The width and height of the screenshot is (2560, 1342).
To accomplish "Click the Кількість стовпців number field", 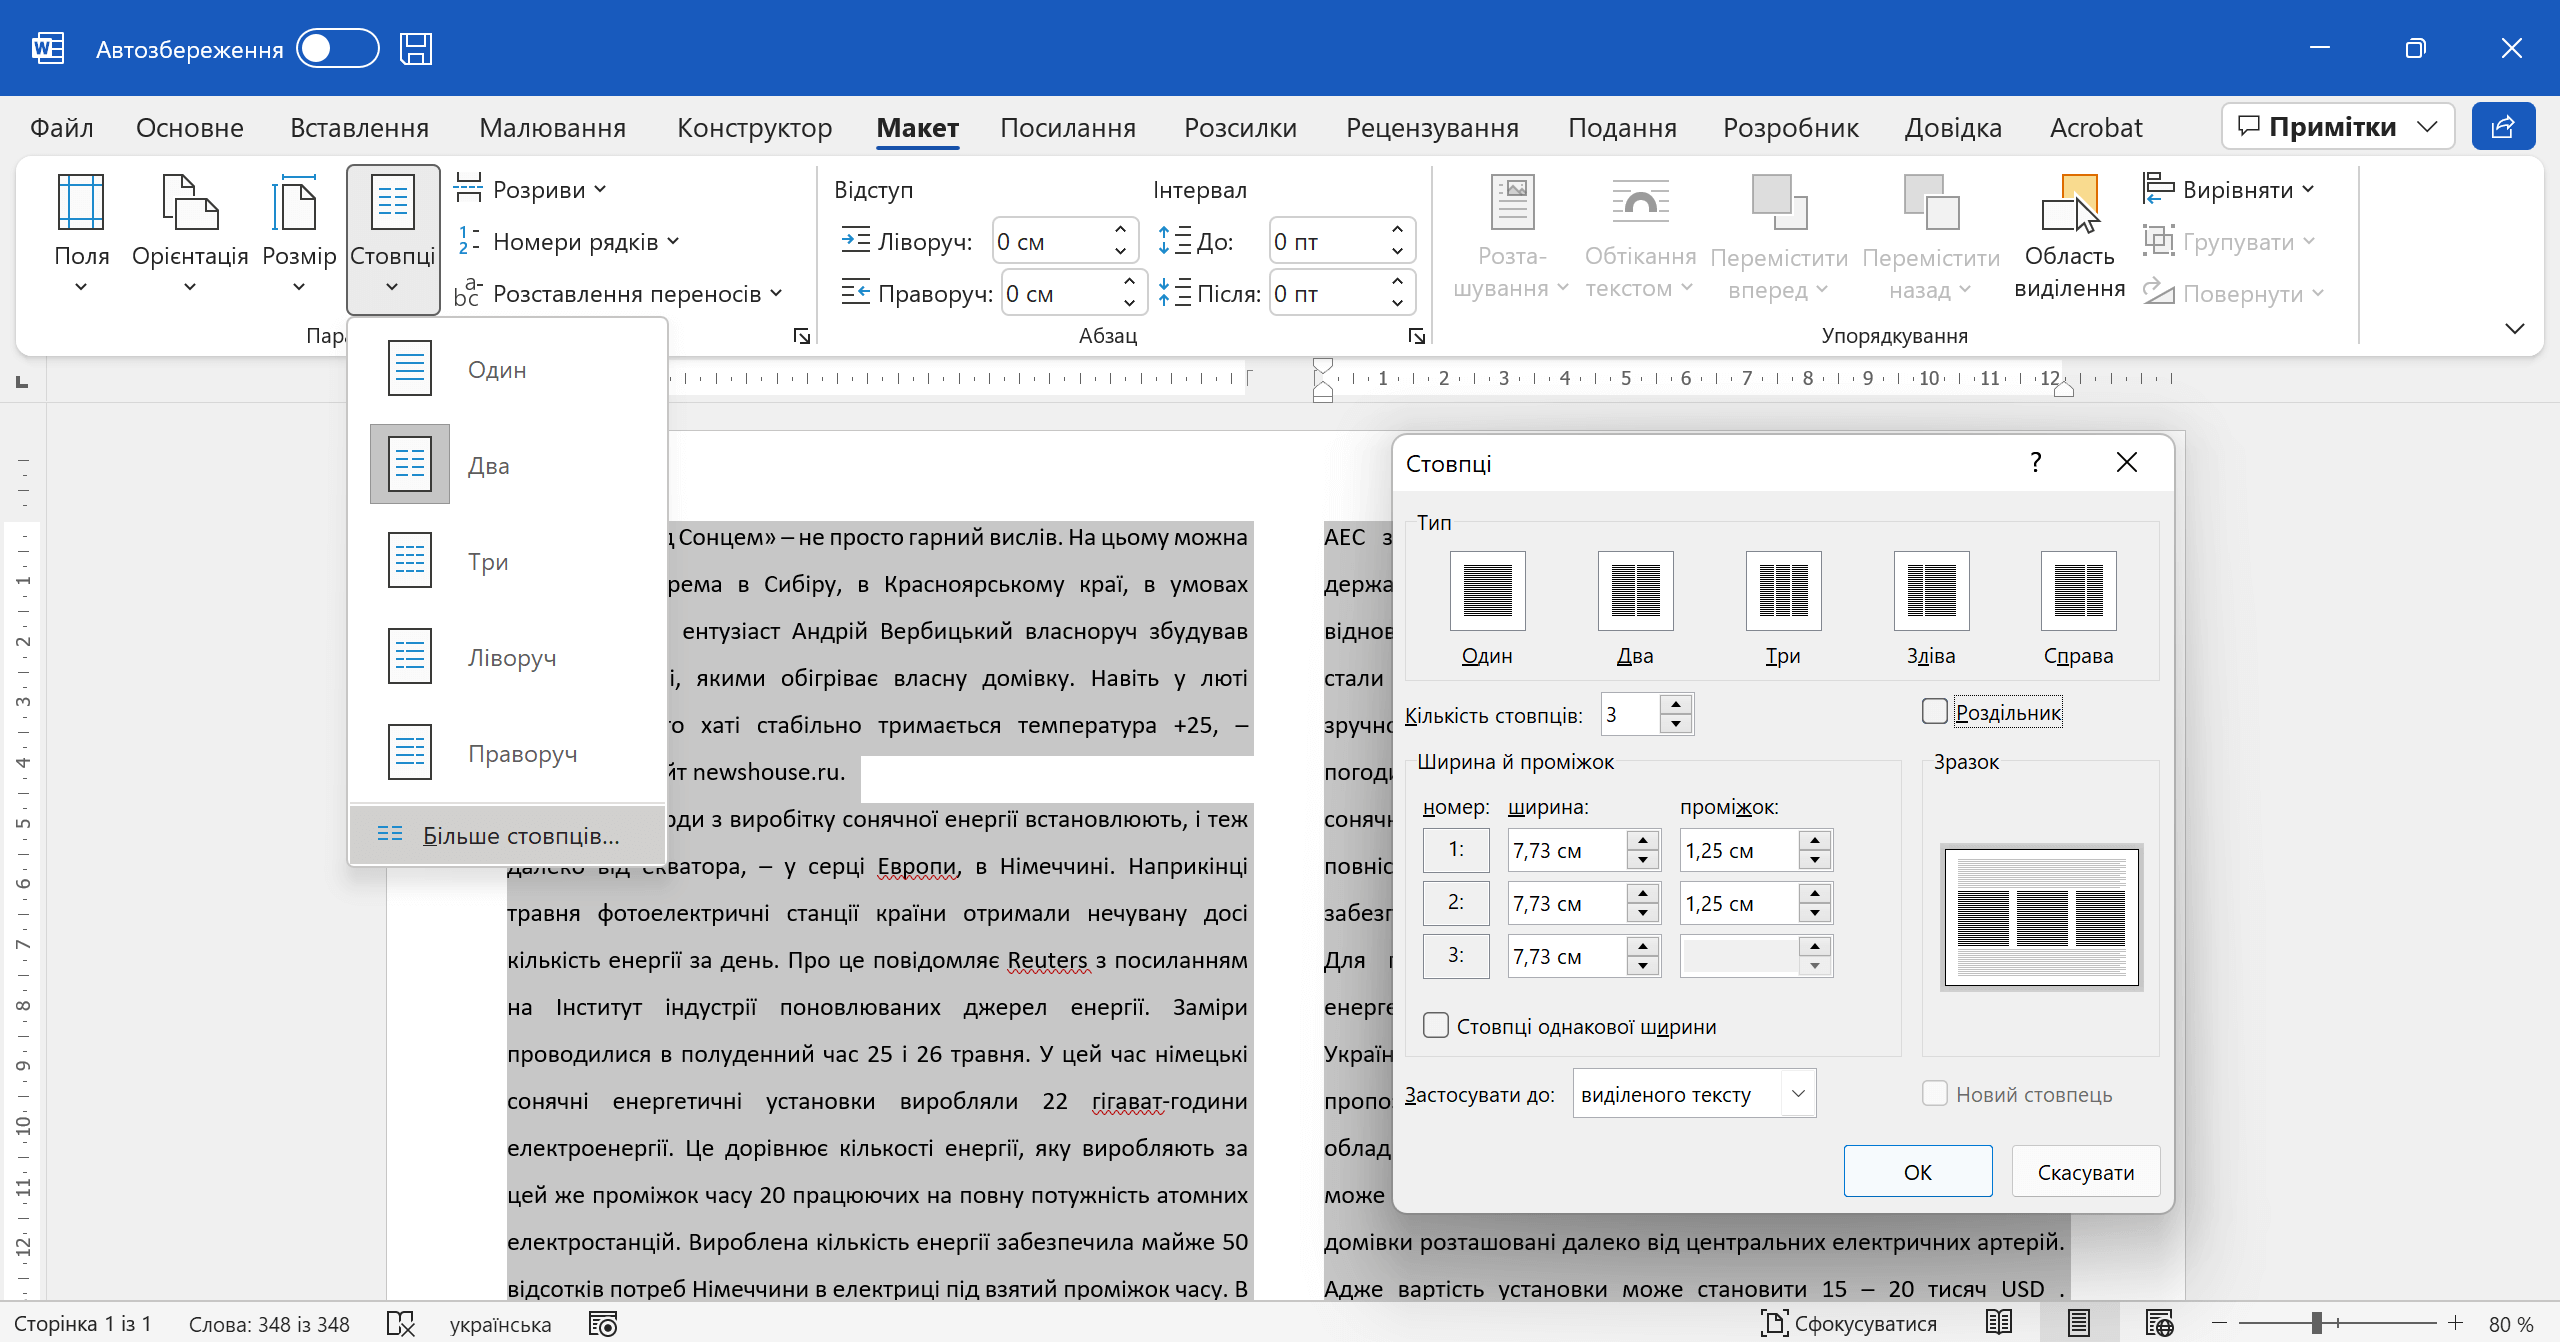I will pos(1630,715).
